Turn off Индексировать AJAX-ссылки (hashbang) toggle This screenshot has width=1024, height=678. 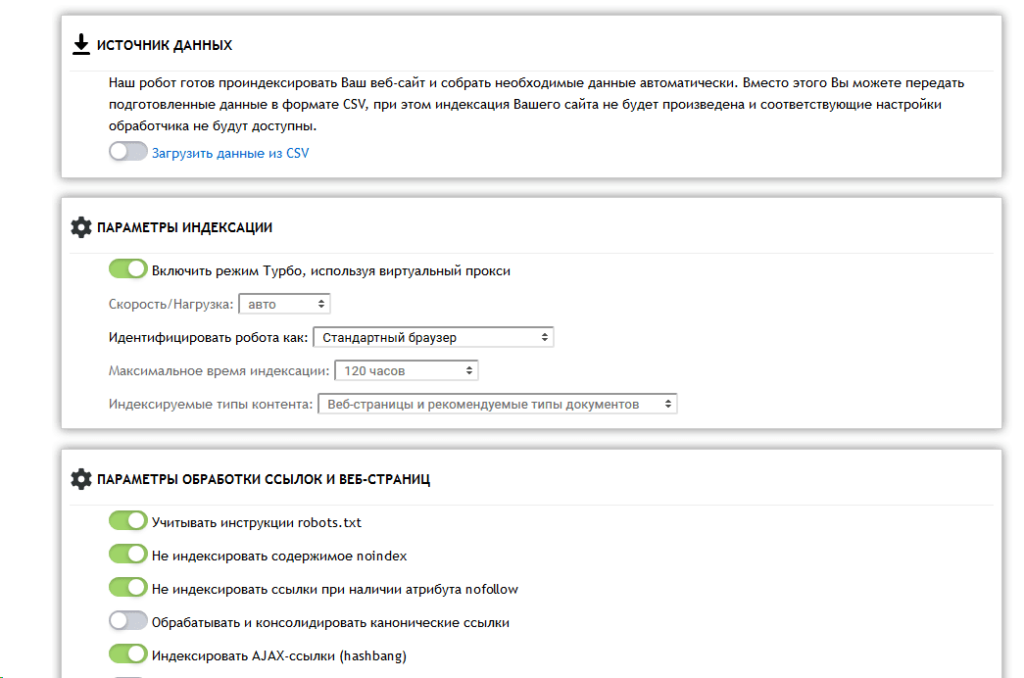(x=128, y=654)
